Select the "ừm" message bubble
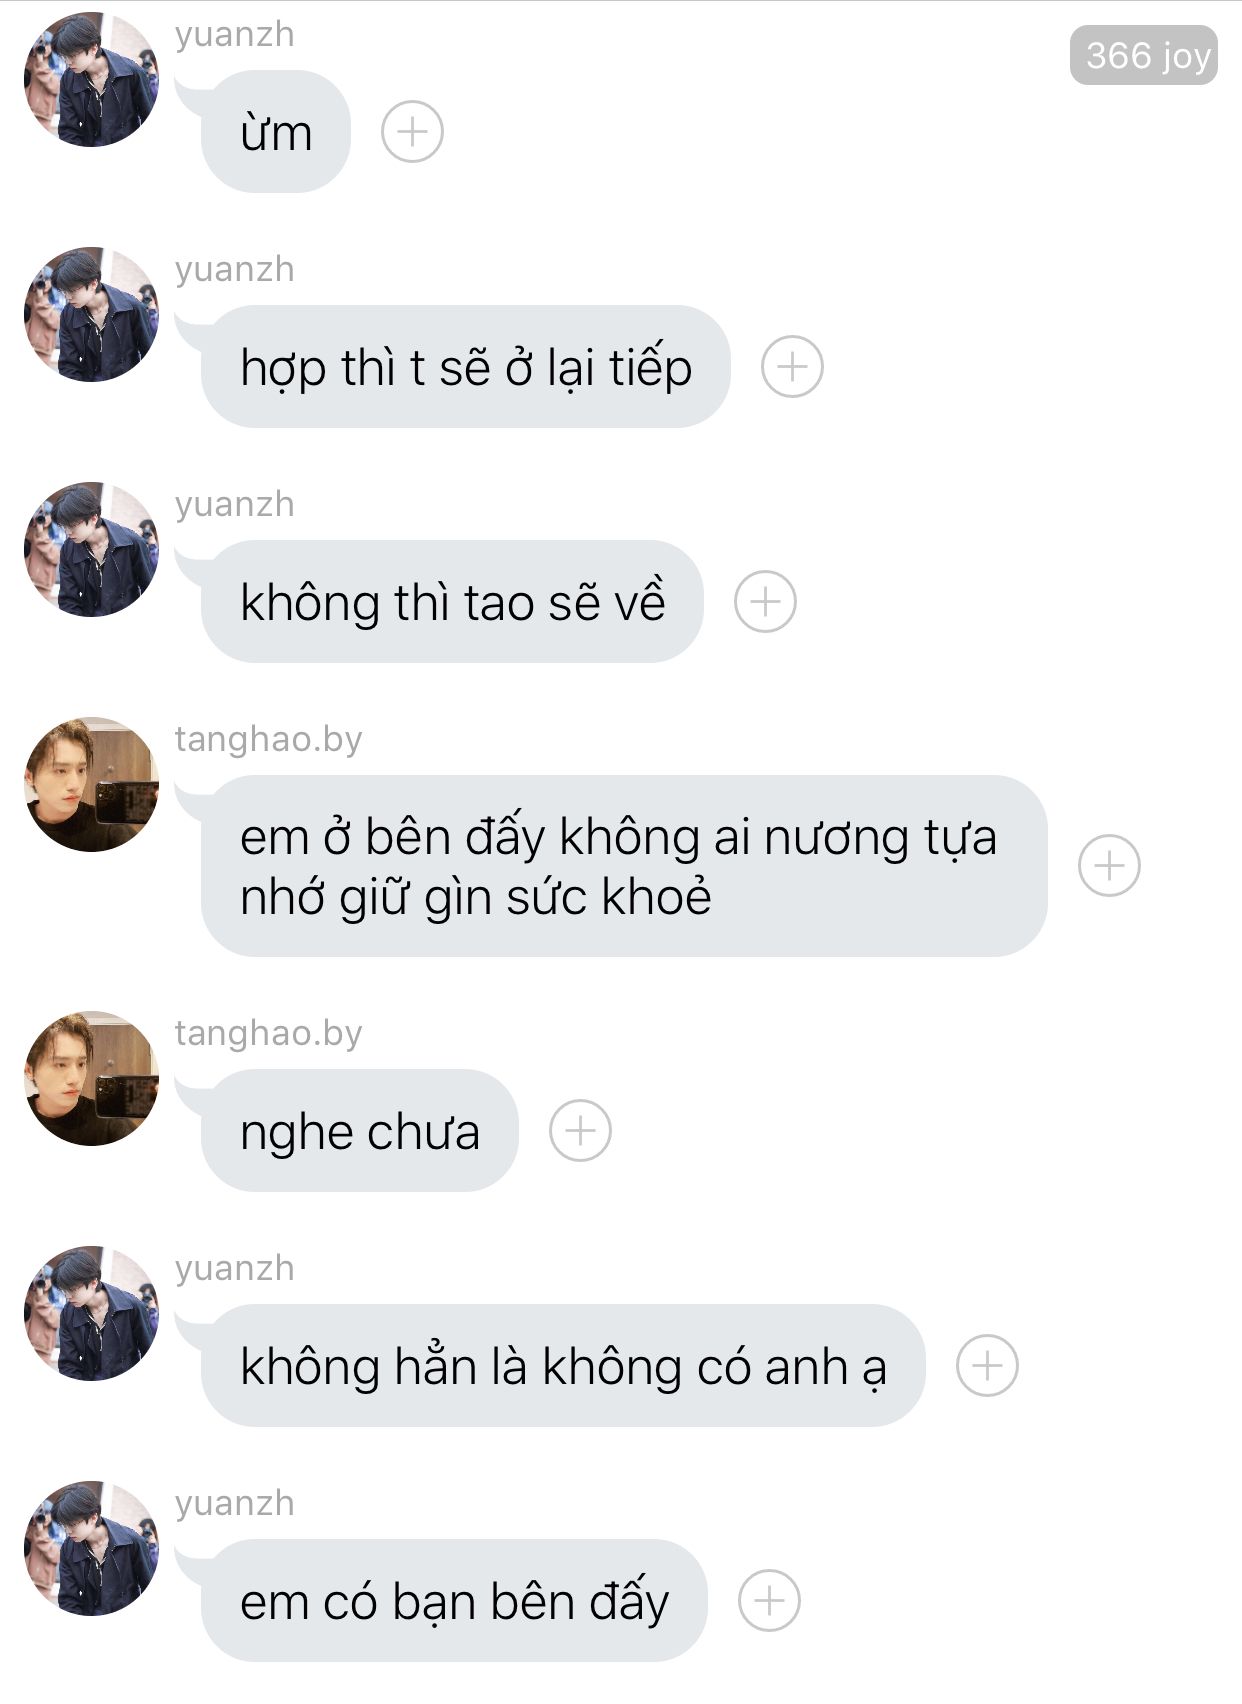Screen dimensions: 1242x1704 (x=275, y=131)
